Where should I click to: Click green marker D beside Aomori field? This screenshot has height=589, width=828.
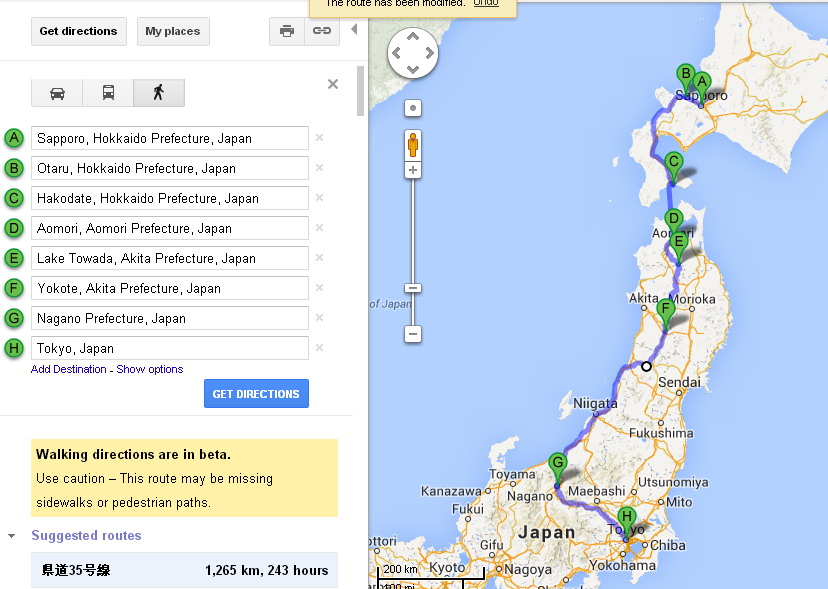[14, 228]
